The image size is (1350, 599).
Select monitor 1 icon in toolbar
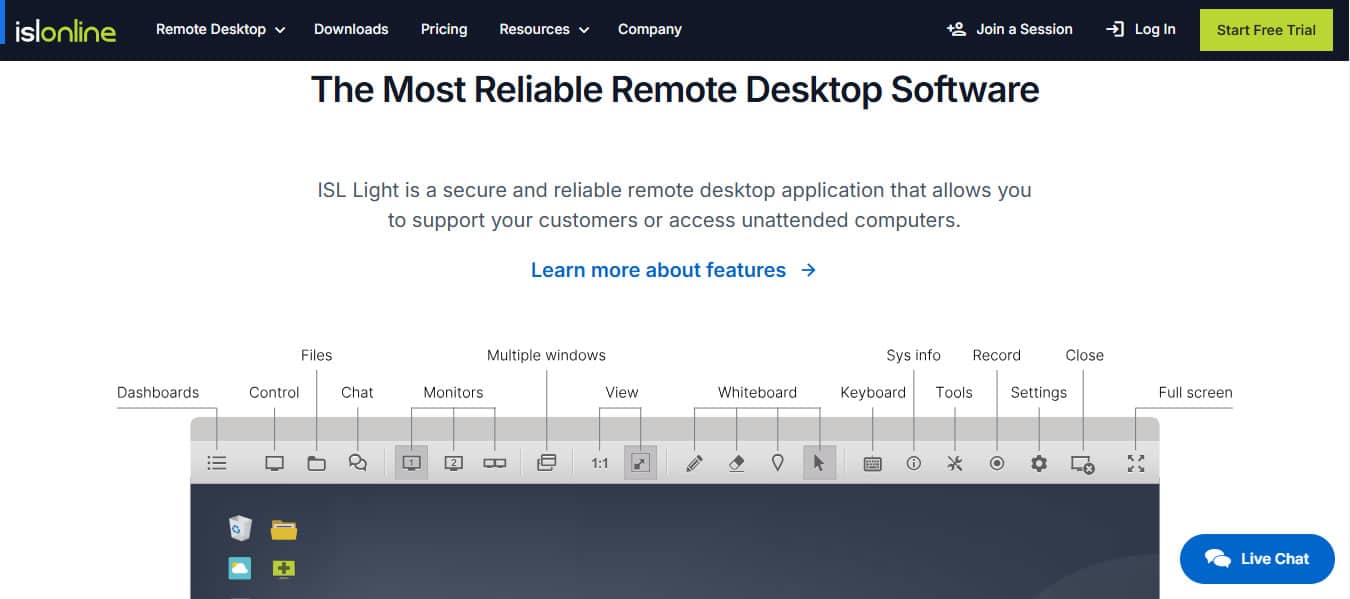click(x=411, y=463)
